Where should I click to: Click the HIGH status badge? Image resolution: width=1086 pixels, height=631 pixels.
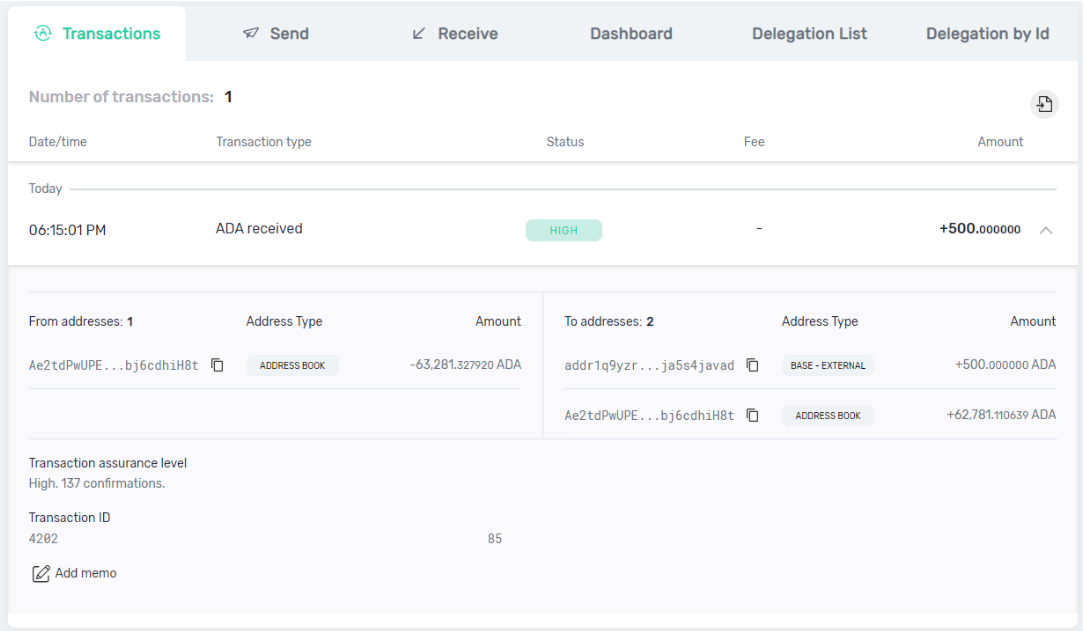(564, 231)
